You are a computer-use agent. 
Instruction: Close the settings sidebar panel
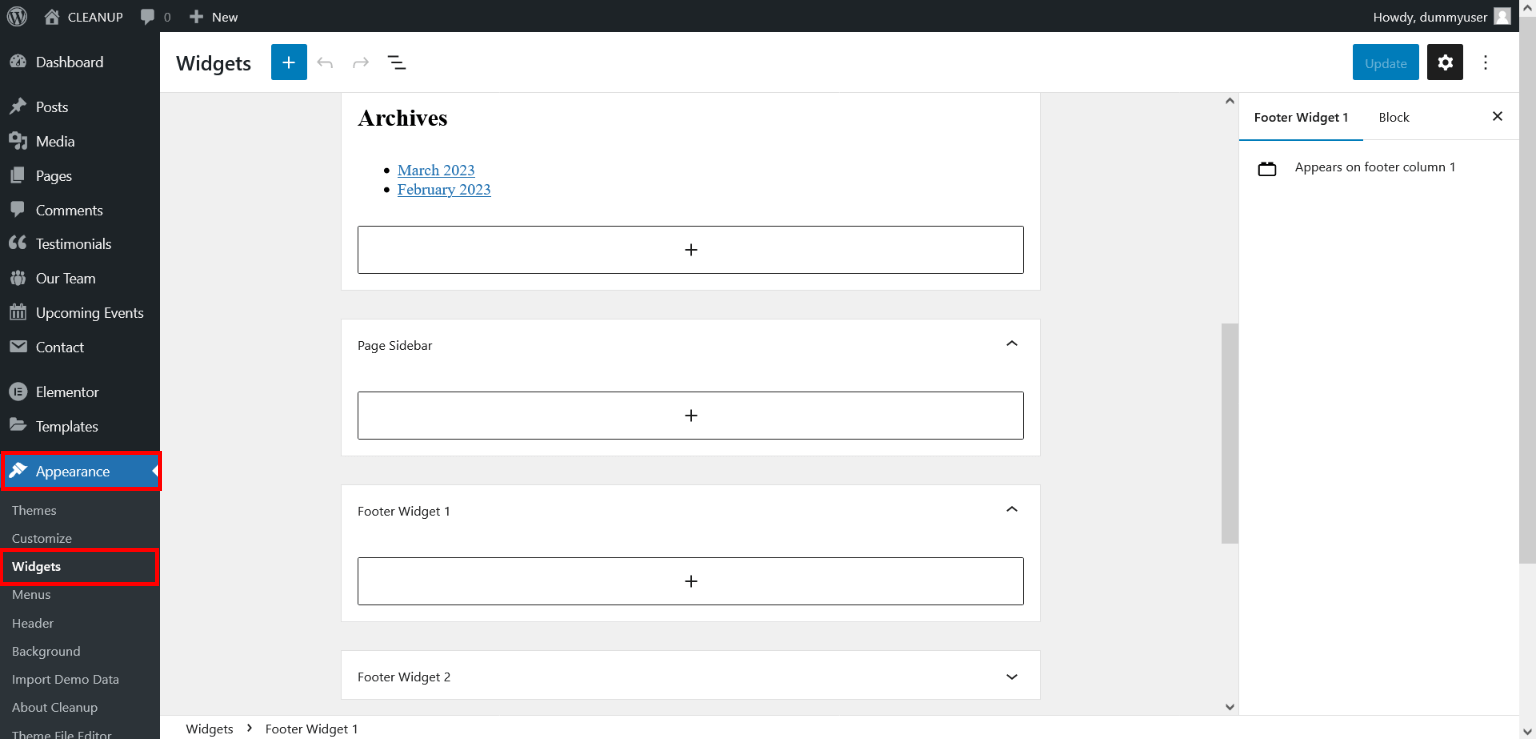click(1497, 116)
